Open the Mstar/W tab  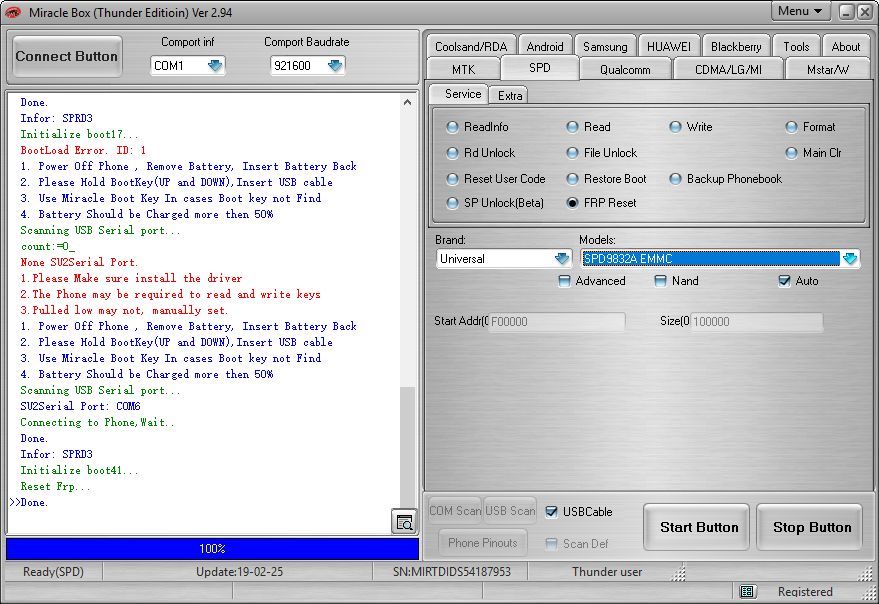click(x=827, y=70)
